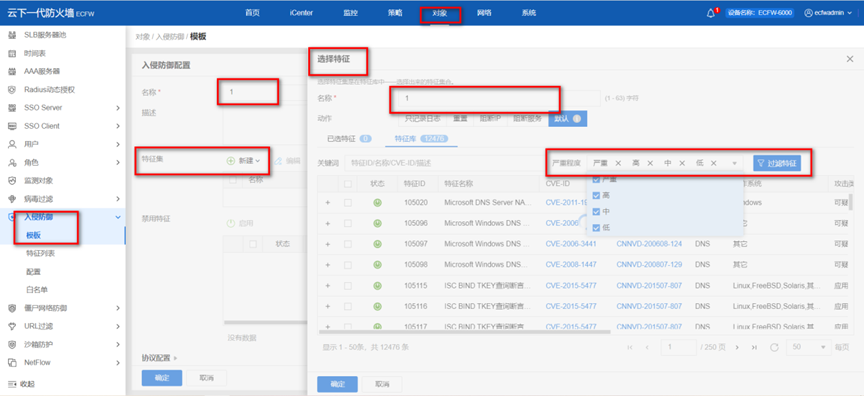Expand row 105020 with plus icon
This screenshot has height=396, width=864.
[328, 203]
